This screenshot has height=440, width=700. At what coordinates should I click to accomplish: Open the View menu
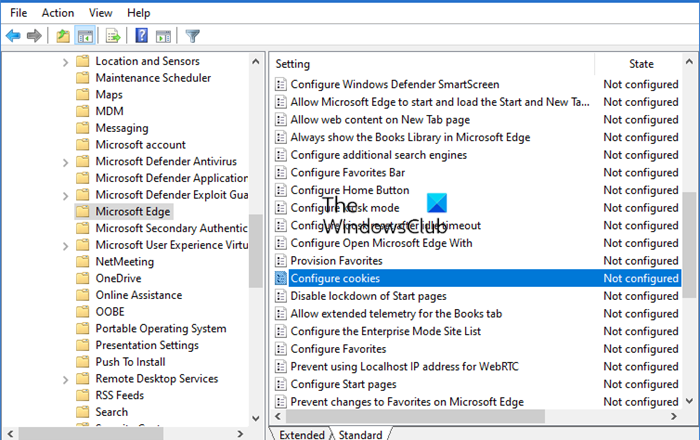[x=100, y=13]
